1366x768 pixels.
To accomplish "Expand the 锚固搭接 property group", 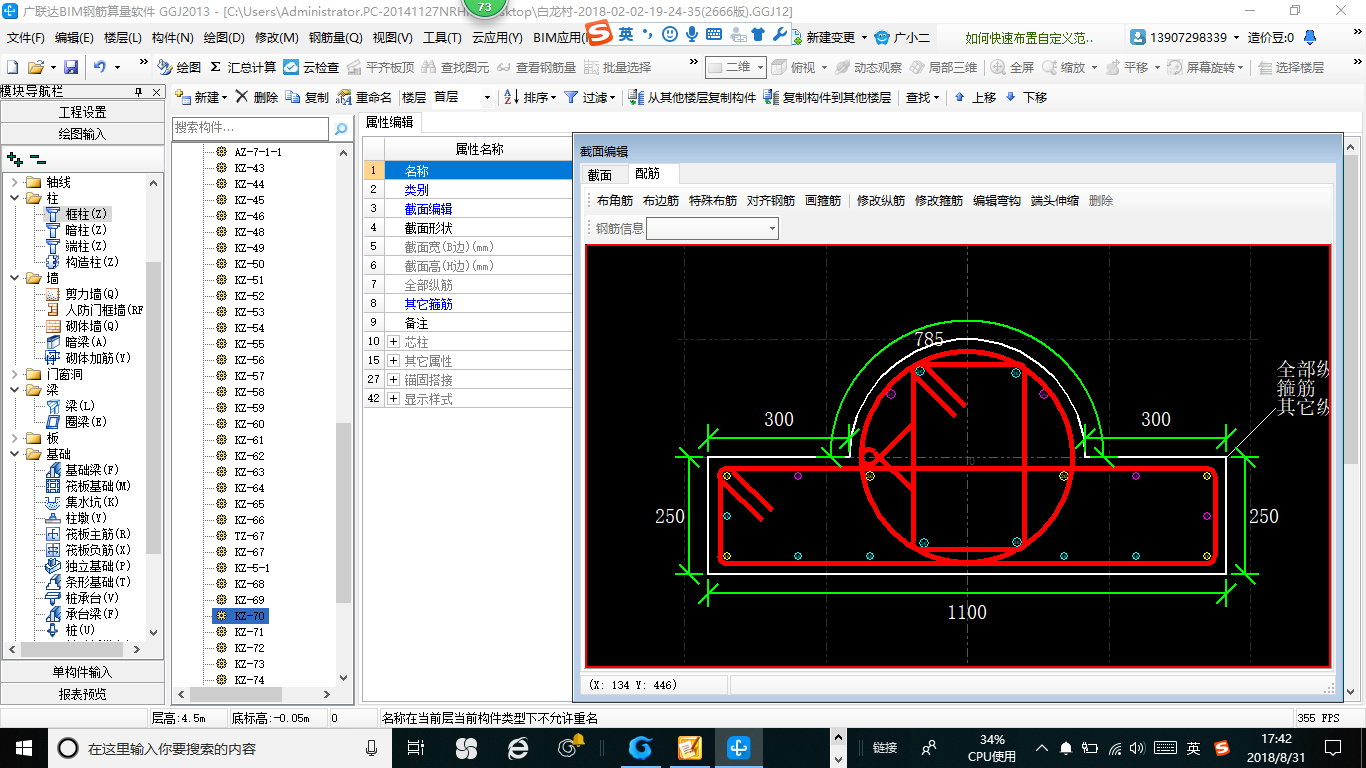I will point(393,380).
